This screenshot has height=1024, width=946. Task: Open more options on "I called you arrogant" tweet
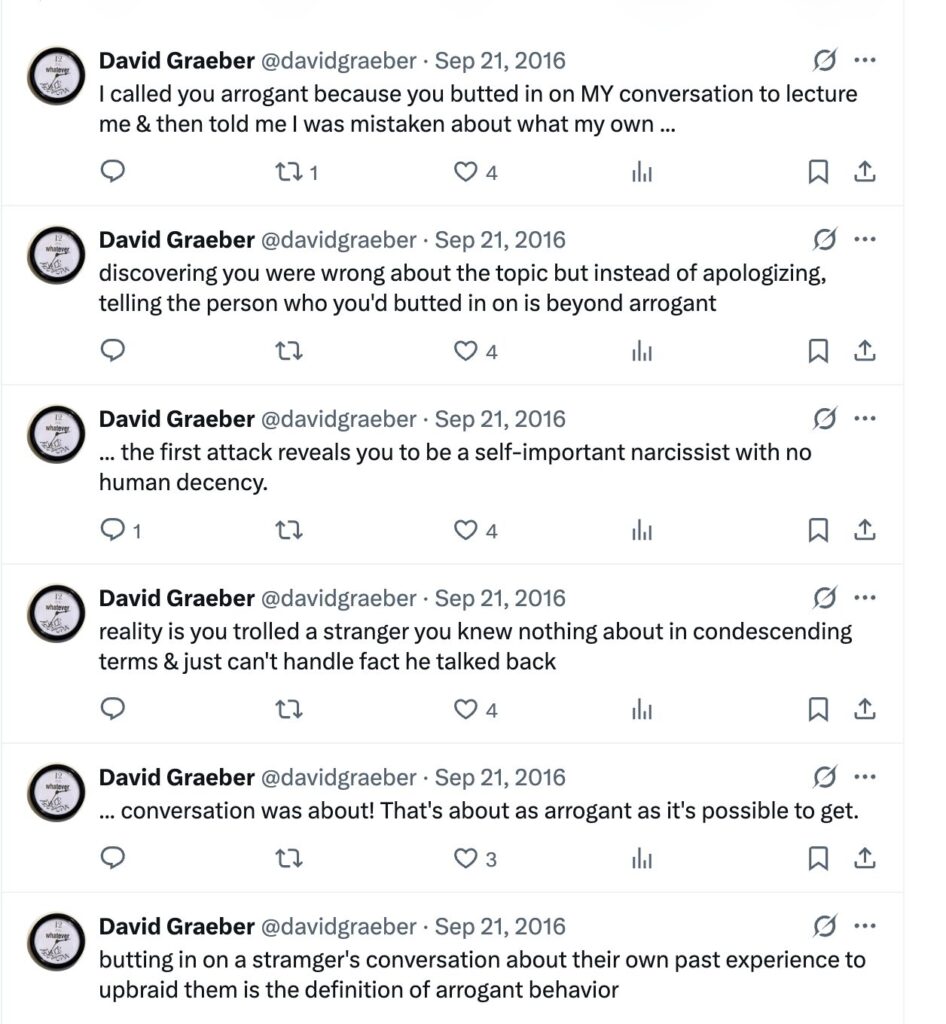click(864, 60)
